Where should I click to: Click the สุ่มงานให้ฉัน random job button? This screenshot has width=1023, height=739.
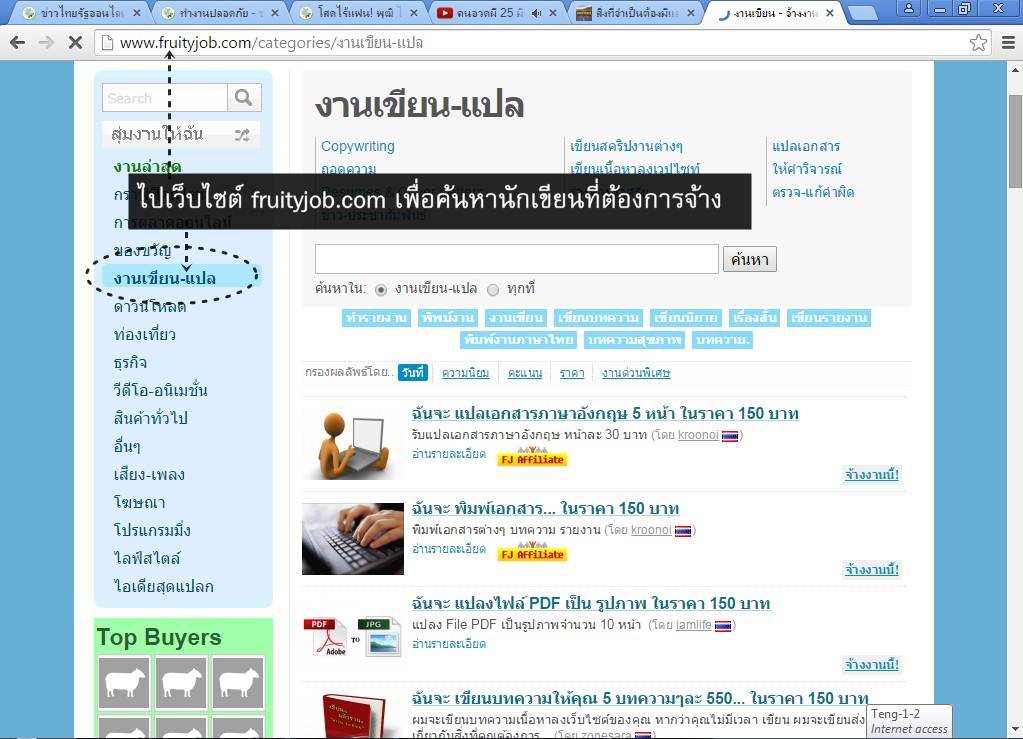(x=181, y=134)
